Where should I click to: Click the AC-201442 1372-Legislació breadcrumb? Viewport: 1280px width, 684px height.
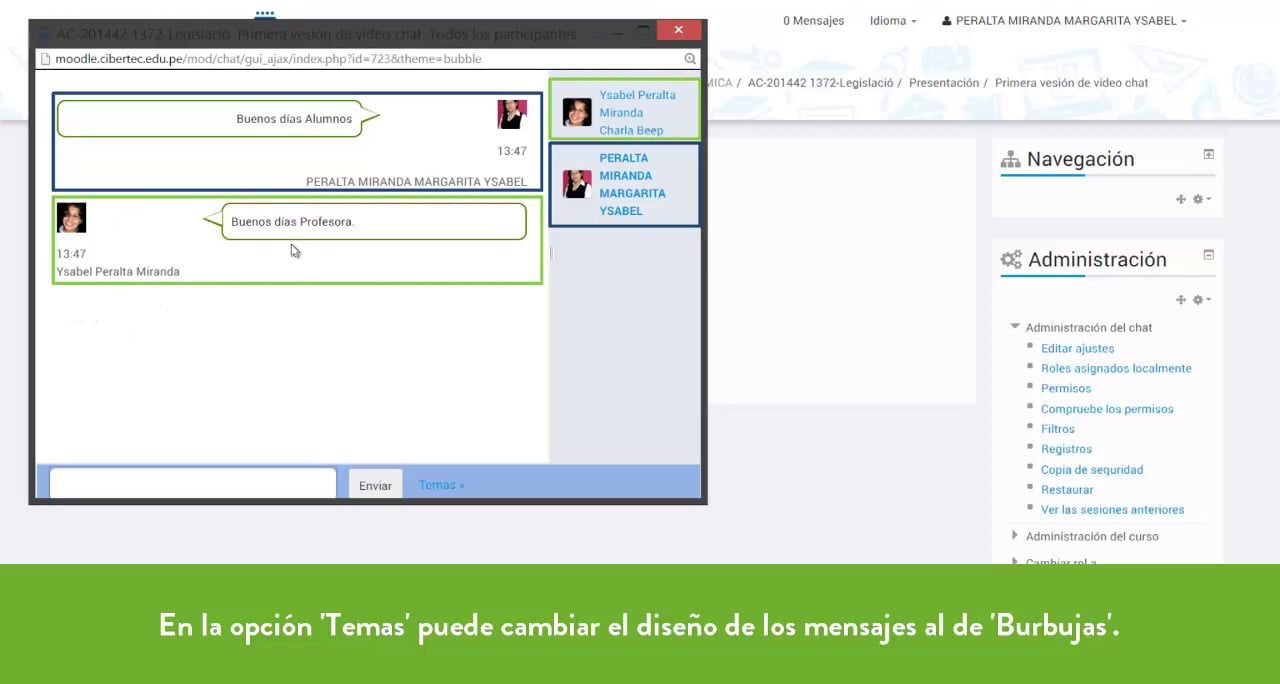pyautogui.click(x=820, y=83)
